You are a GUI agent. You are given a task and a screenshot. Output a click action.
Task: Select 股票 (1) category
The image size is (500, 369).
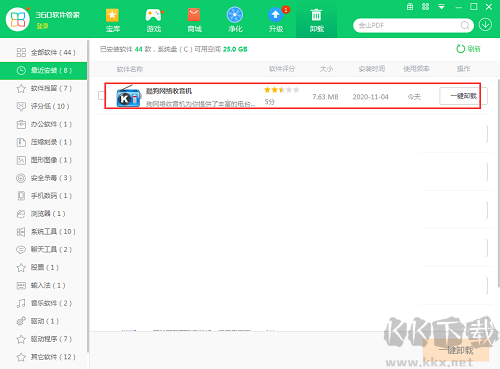pyautogui.click(x=44, y=267)
